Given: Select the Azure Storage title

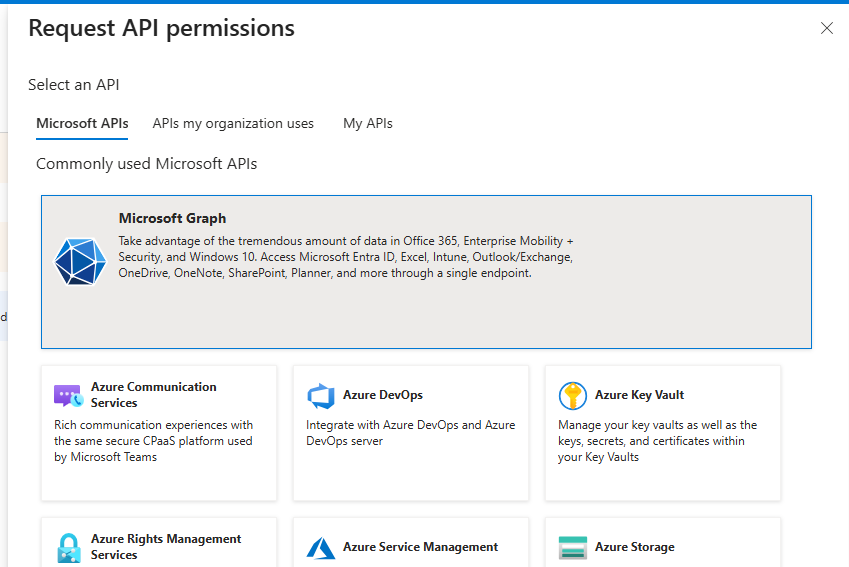Looking at the screenshot, I should (635, 547).
